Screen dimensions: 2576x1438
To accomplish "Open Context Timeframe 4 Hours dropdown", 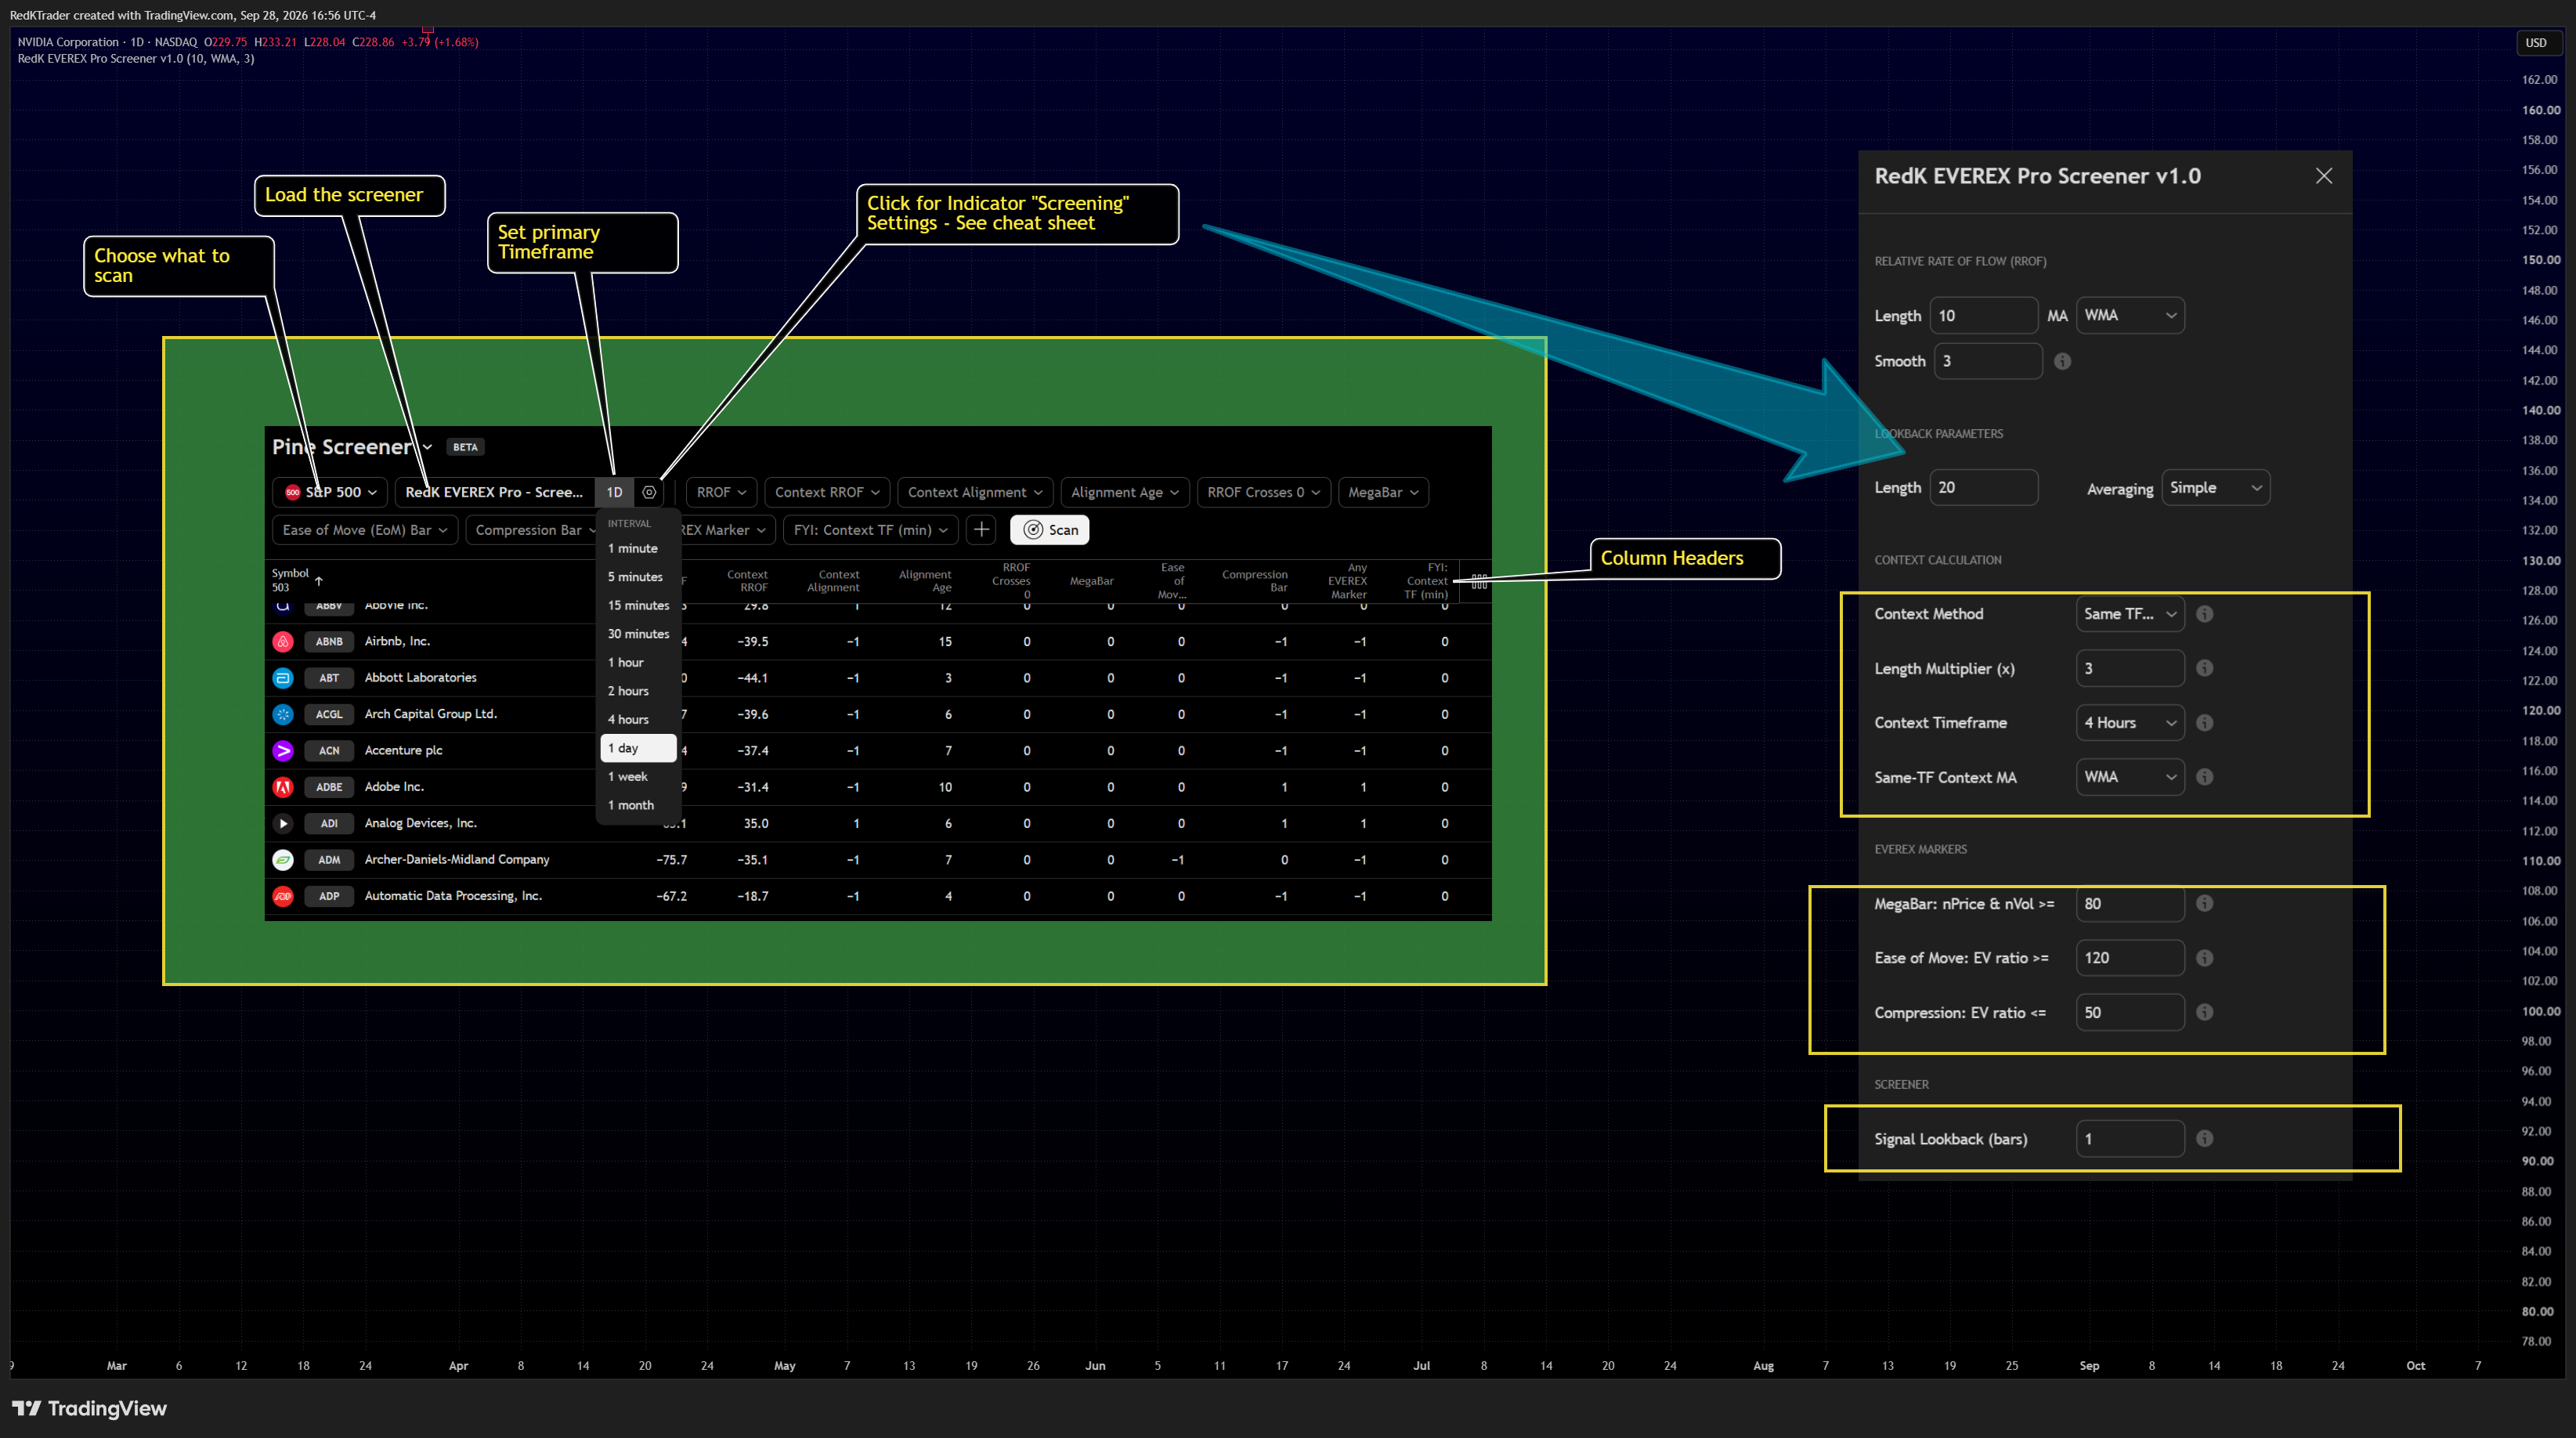I will [2130, 723].
